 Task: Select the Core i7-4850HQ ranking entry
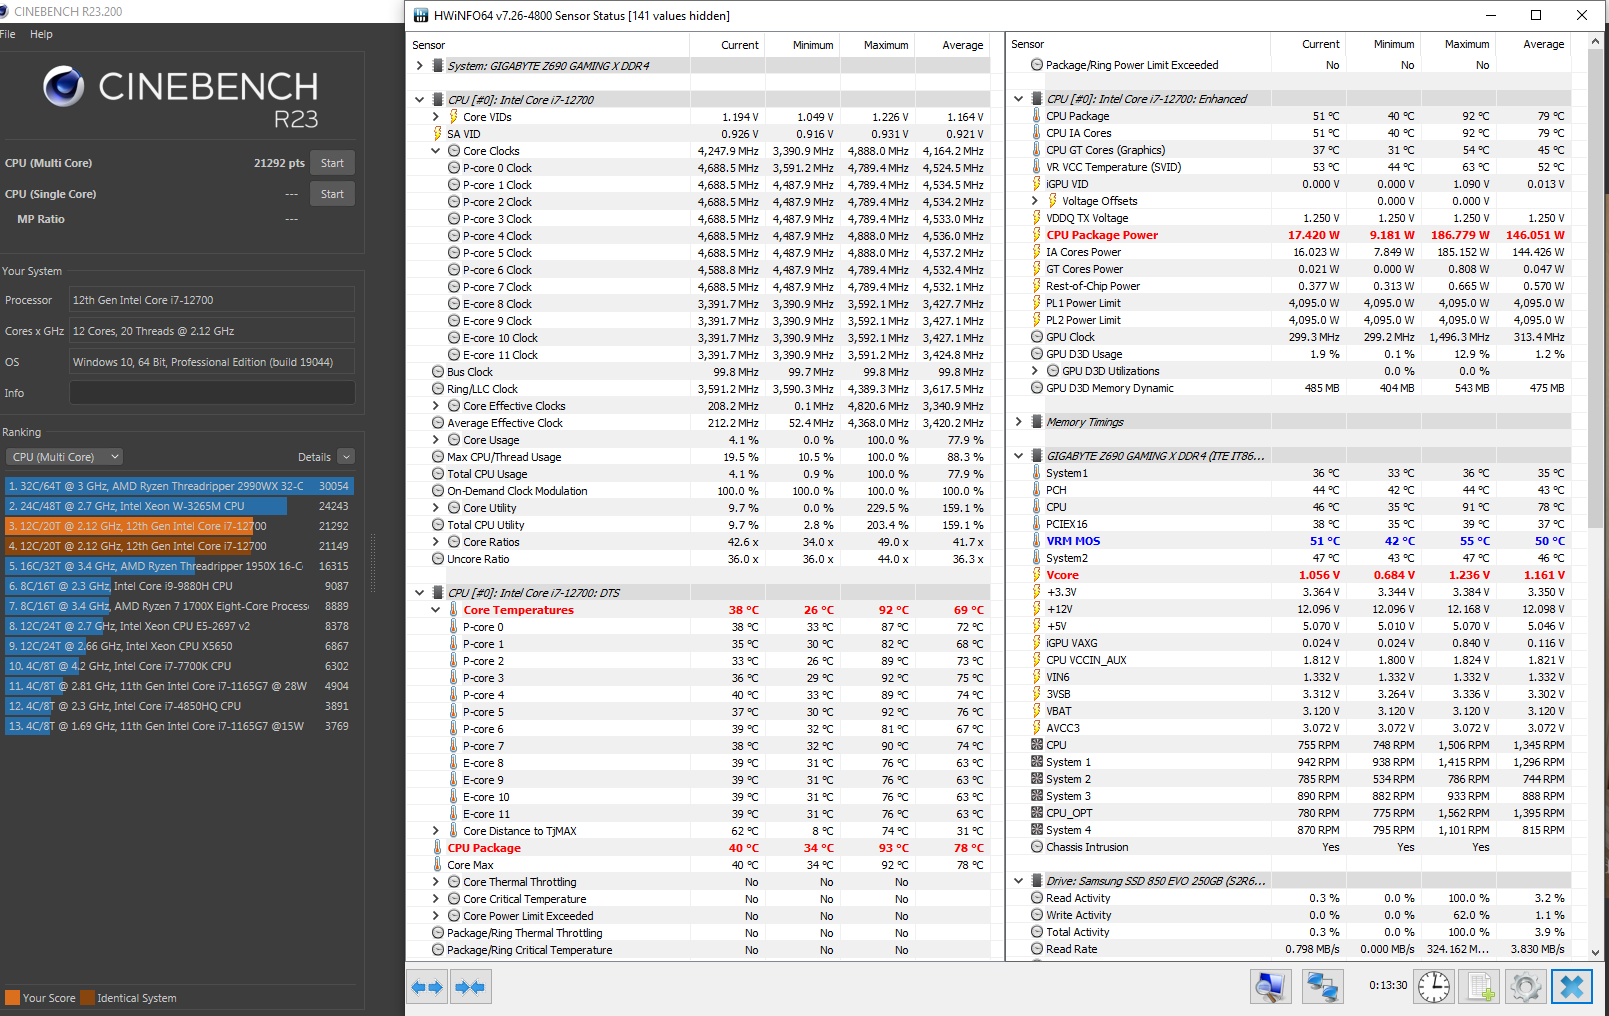179,706
